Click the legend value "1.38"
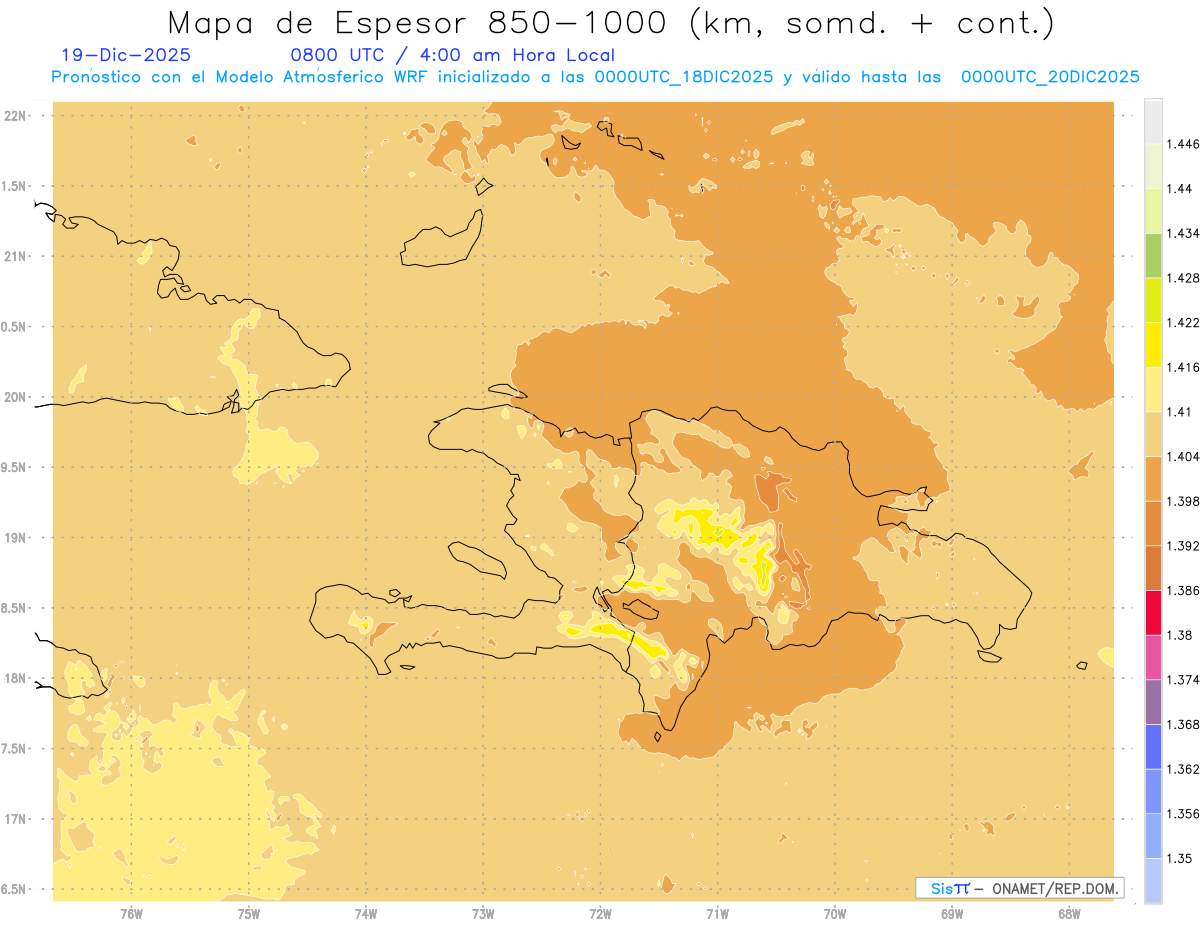This screenshot has height=927, width=1200. (1180, 635)
